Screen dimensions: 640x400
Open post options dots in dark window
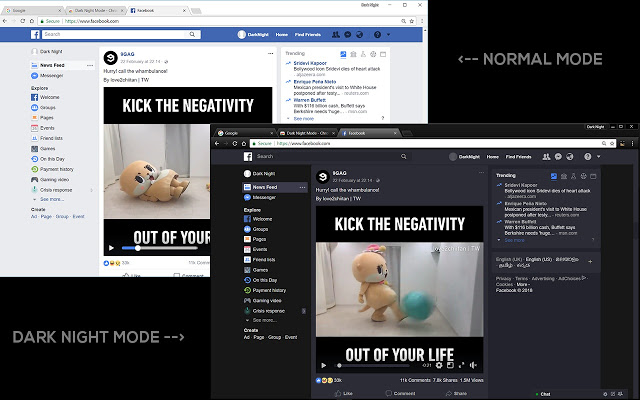(482, 173)
